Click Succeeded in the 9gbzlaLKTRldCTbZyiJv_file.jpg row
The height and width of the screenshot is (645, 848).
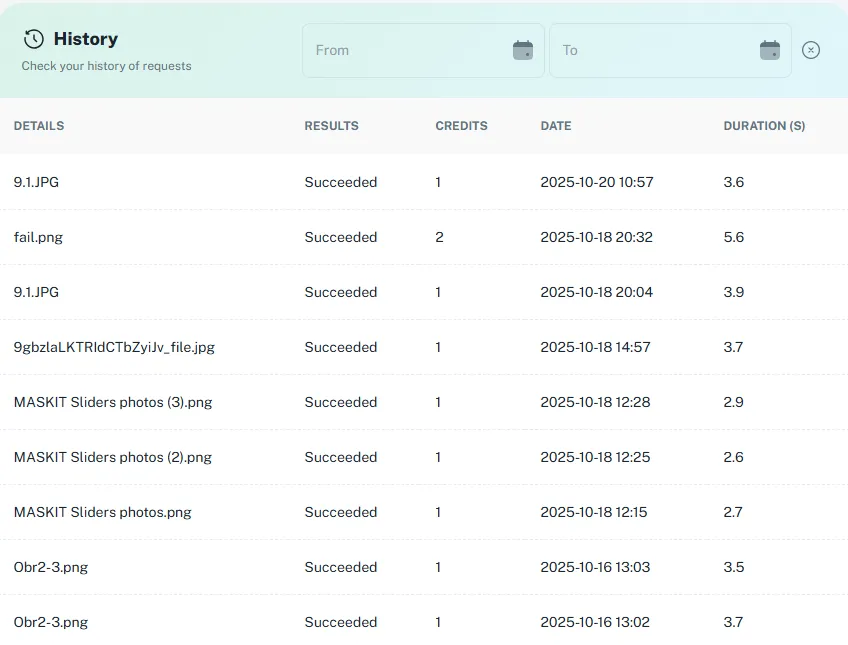click(341, 347)
